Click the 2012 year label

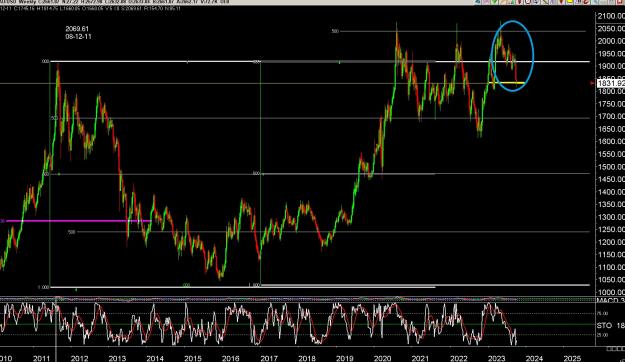pos(79,358)
